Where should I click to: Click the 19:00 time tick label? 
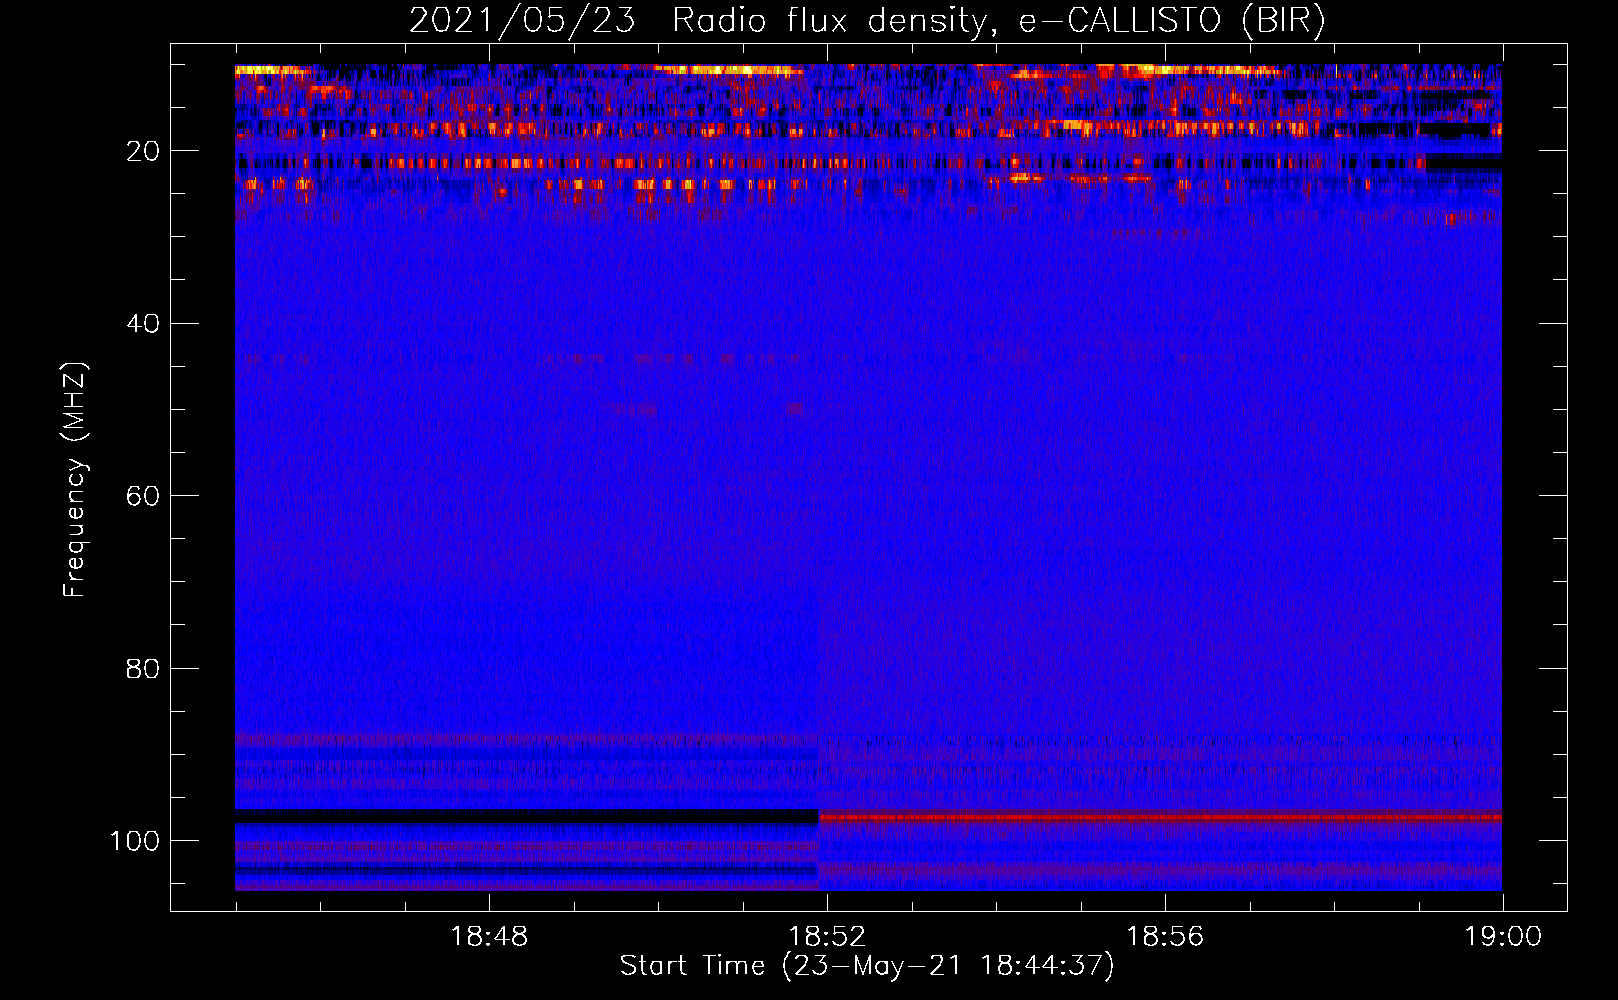(x=1503, y=937)
